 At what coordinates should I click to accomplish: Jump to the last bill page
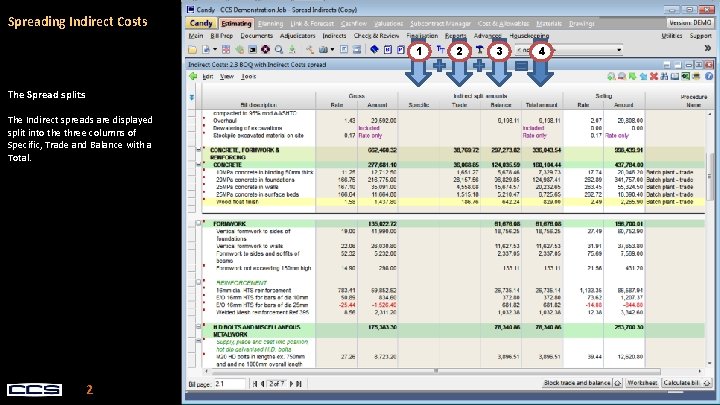click(298, 383)
